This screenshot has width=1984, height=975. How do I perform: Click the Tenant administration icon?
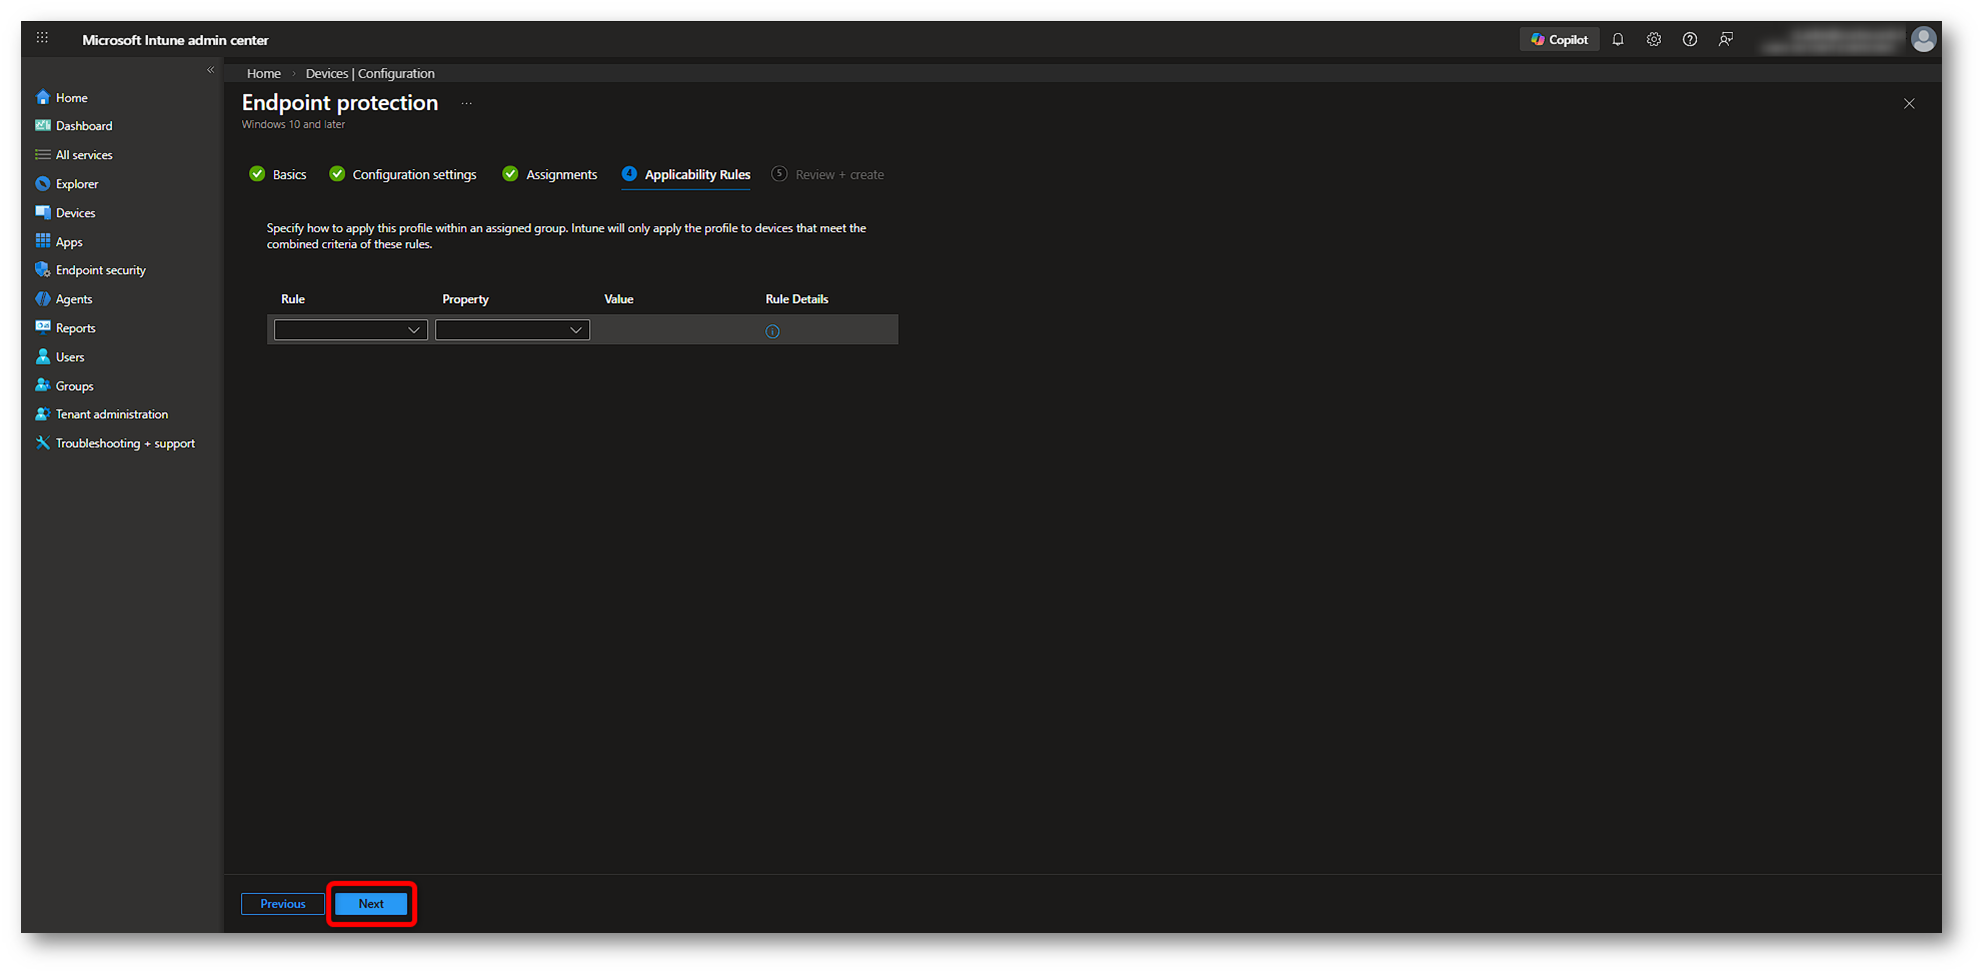[x=43, y=414]
